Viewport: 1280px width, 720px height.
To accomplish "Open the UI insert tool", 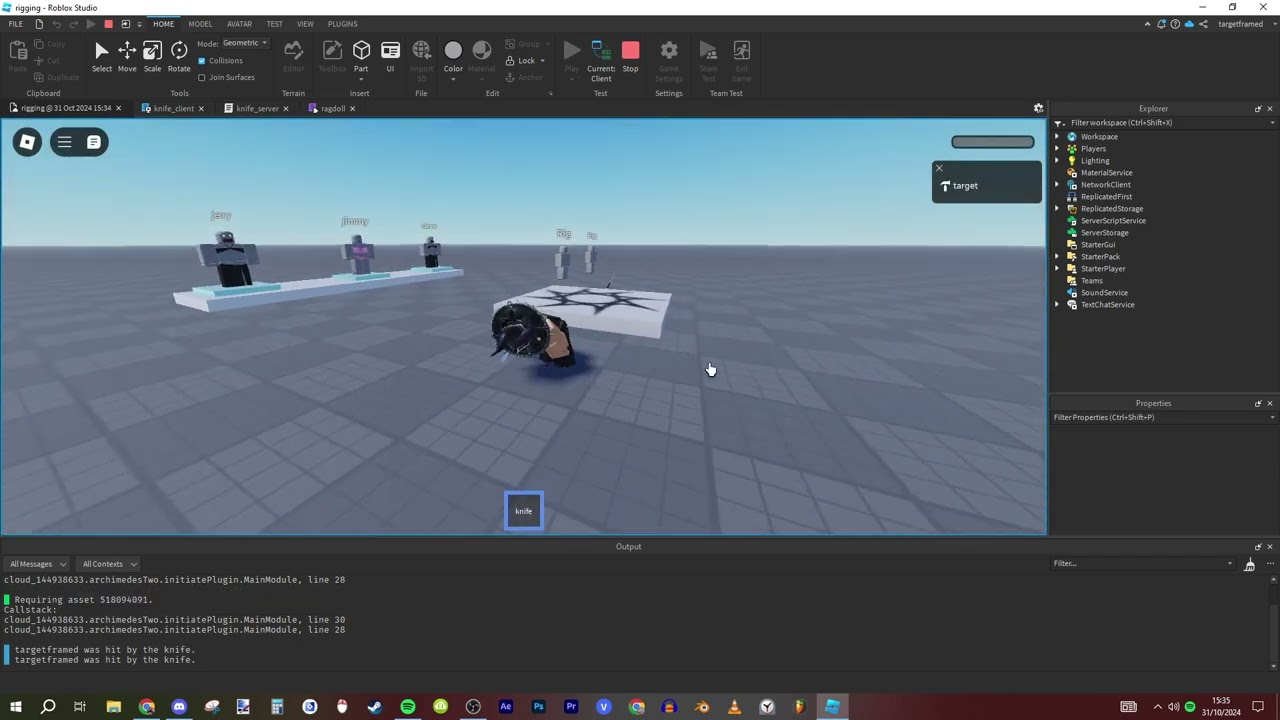I will (390, 56).
